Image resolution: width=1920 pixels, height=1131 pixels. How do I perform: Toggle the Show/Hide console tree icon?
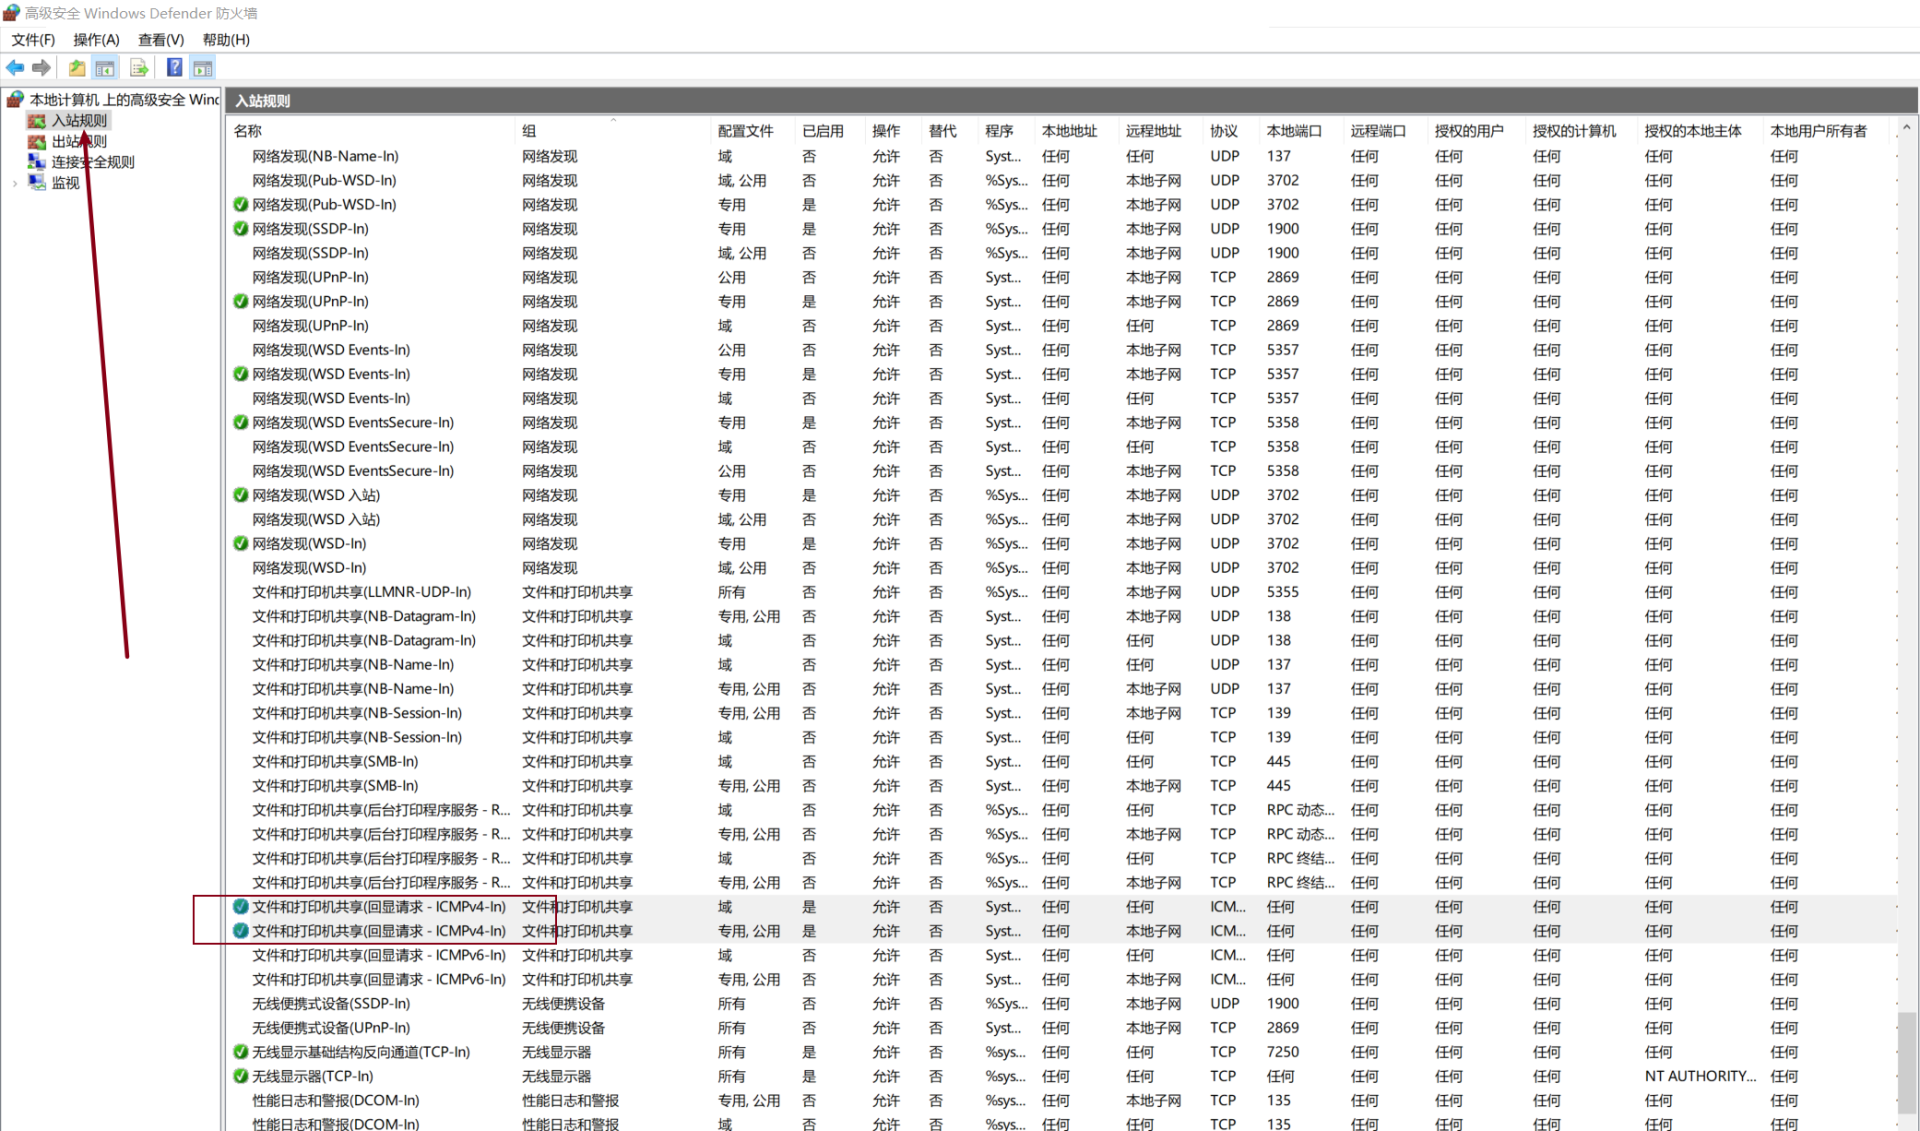coord(105,68)
